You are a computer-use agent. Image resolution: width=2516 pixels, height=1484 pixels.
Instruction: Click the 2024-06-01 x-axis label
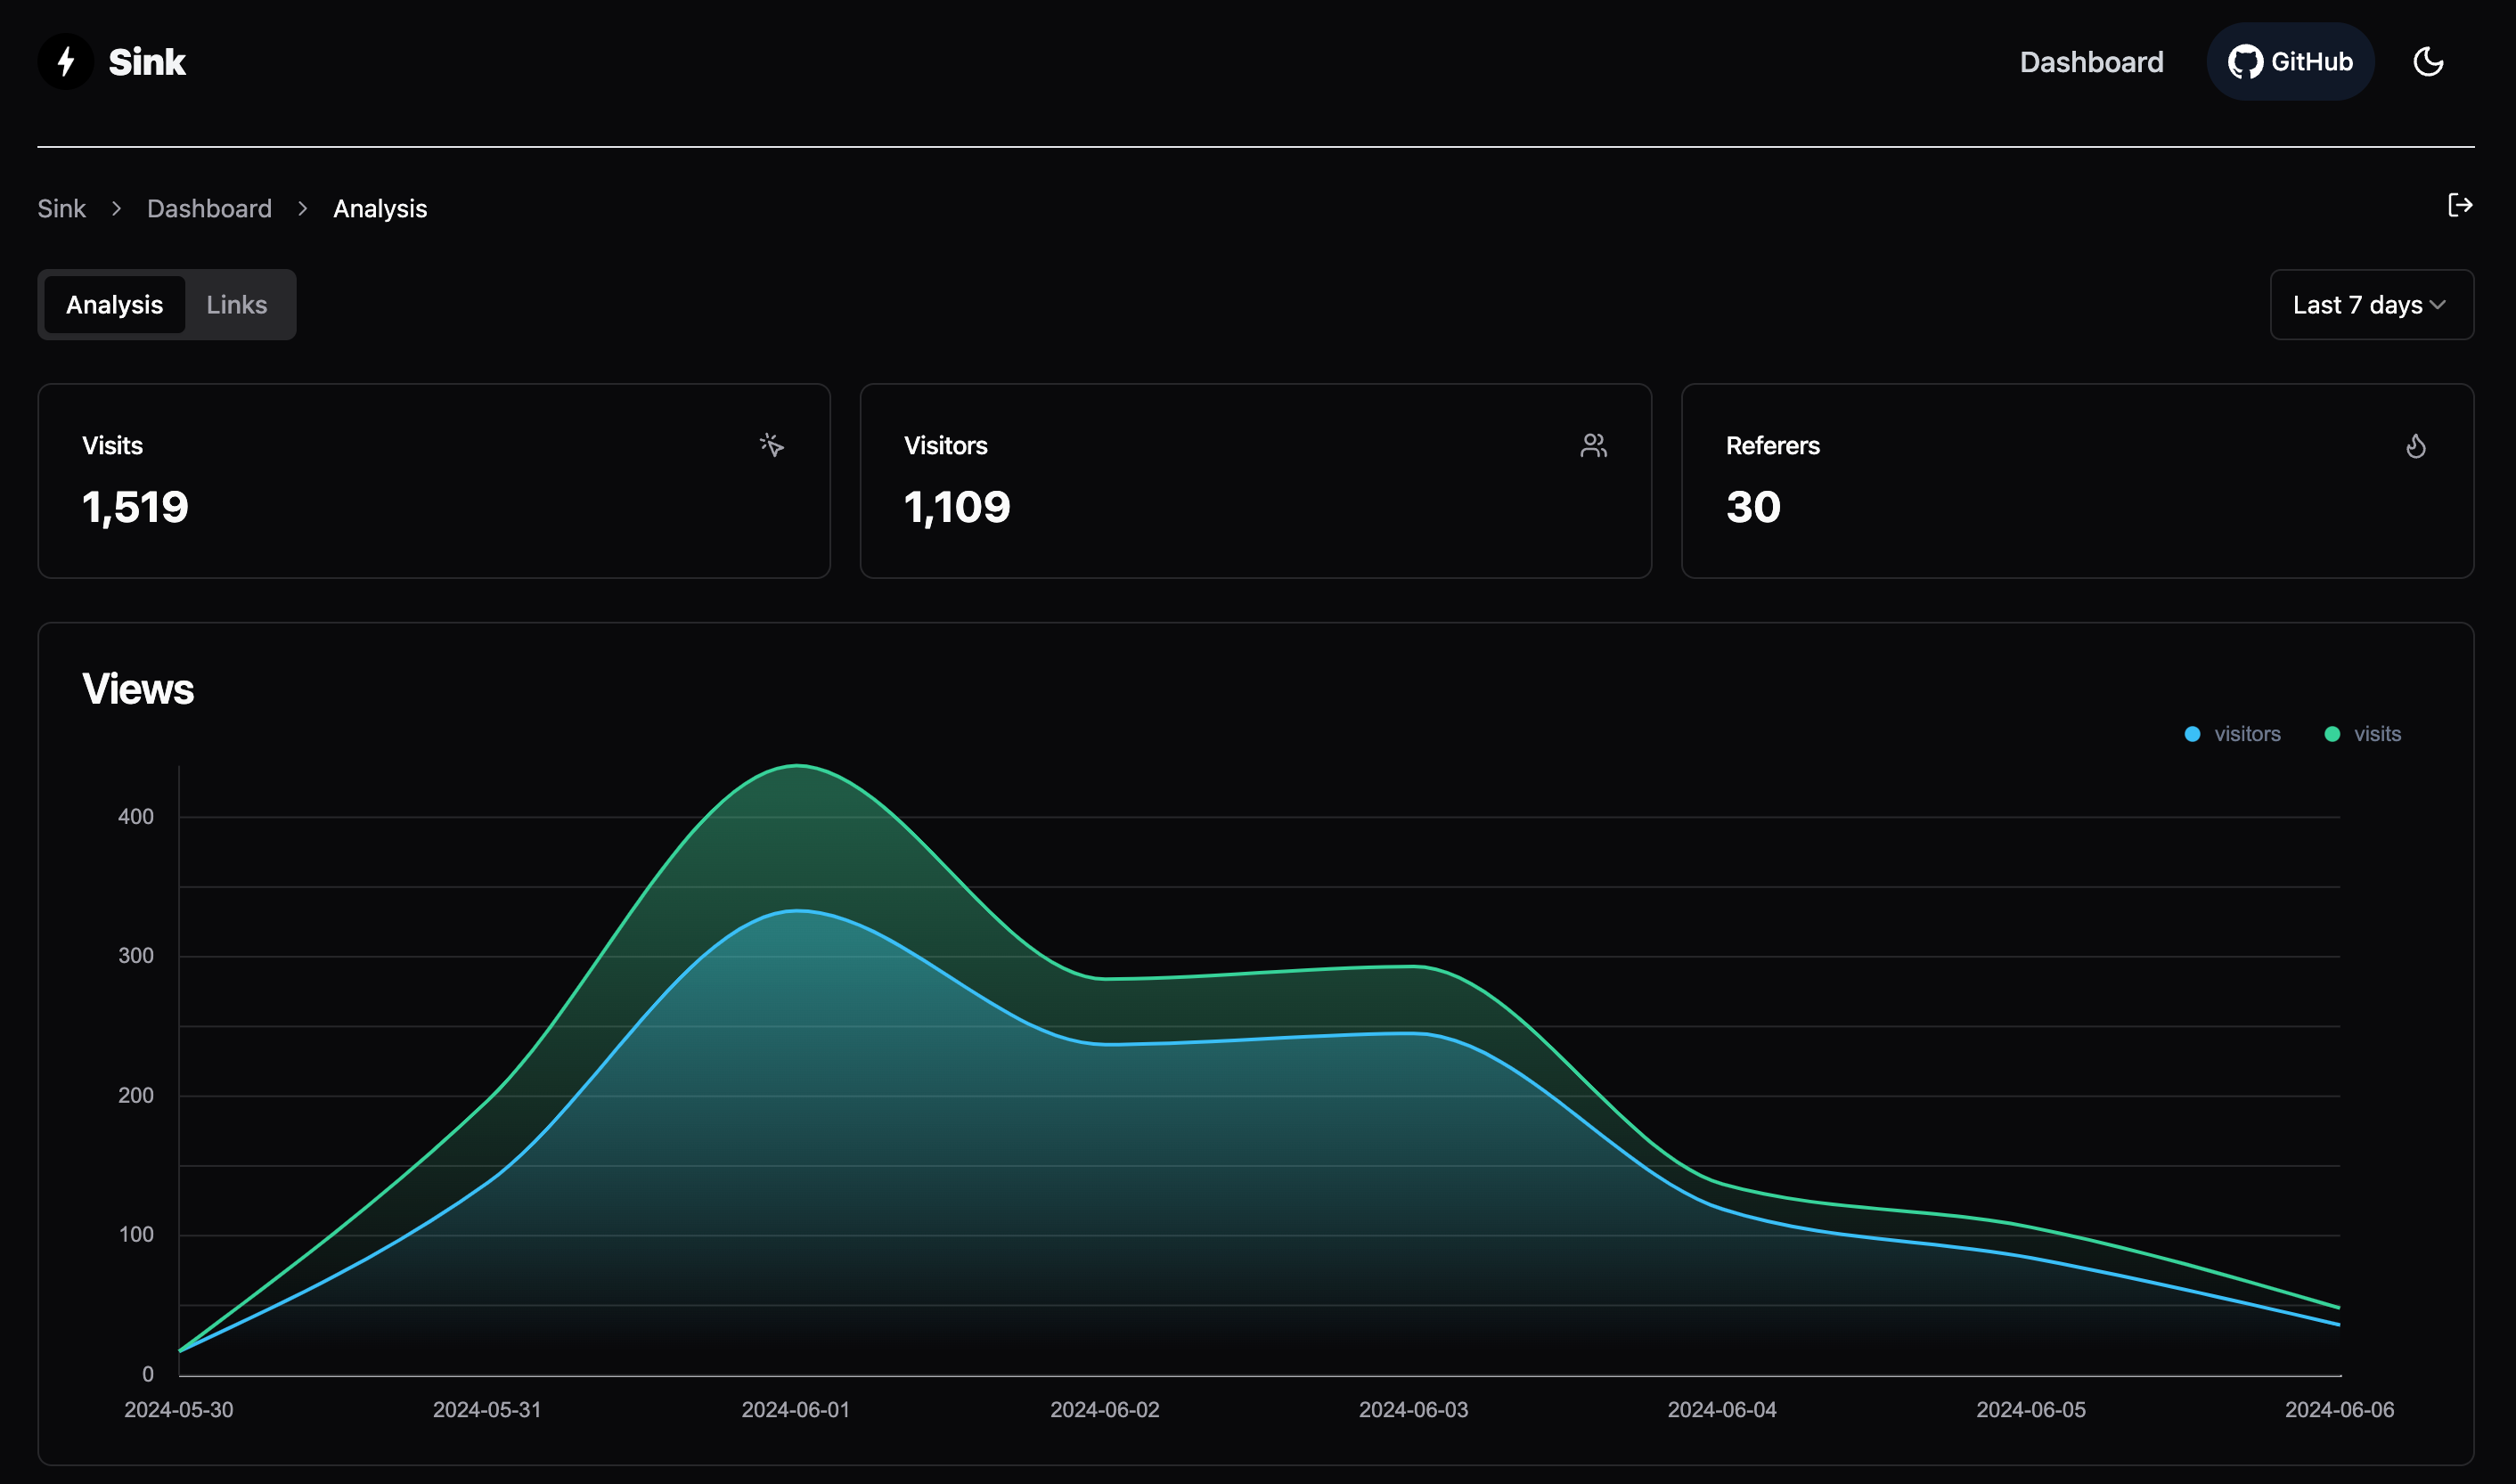coord(796,1410)
